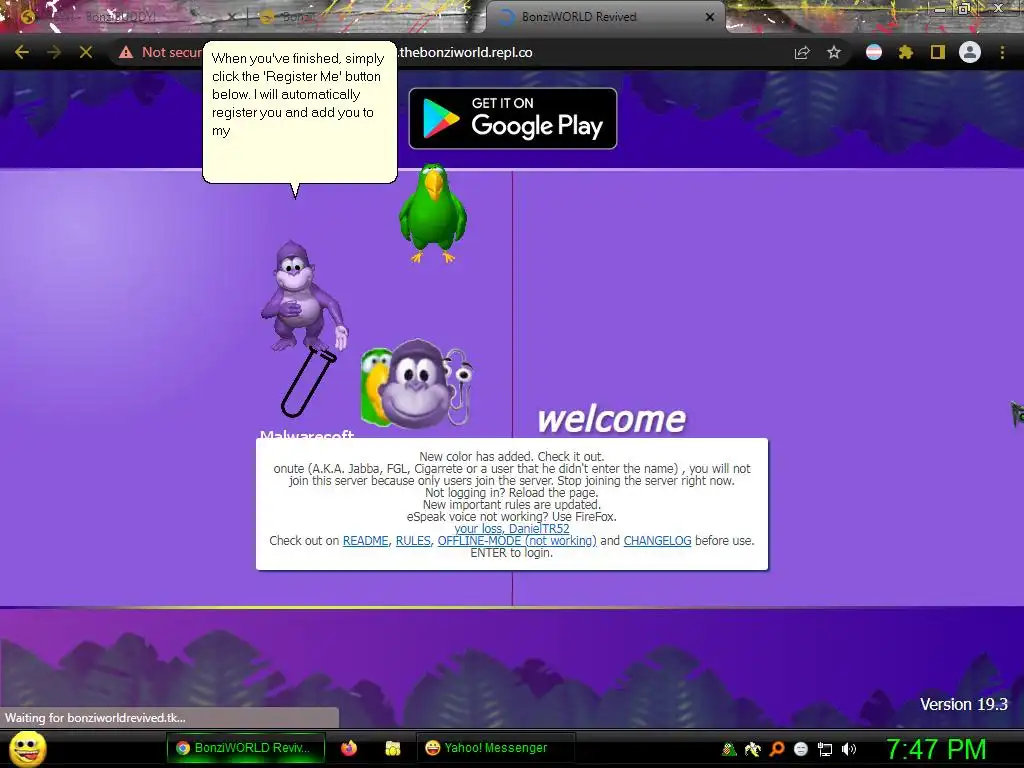Viewport: 1024px width, 768px height.
Task: Click the green tree tray icon
Action: 729,749
